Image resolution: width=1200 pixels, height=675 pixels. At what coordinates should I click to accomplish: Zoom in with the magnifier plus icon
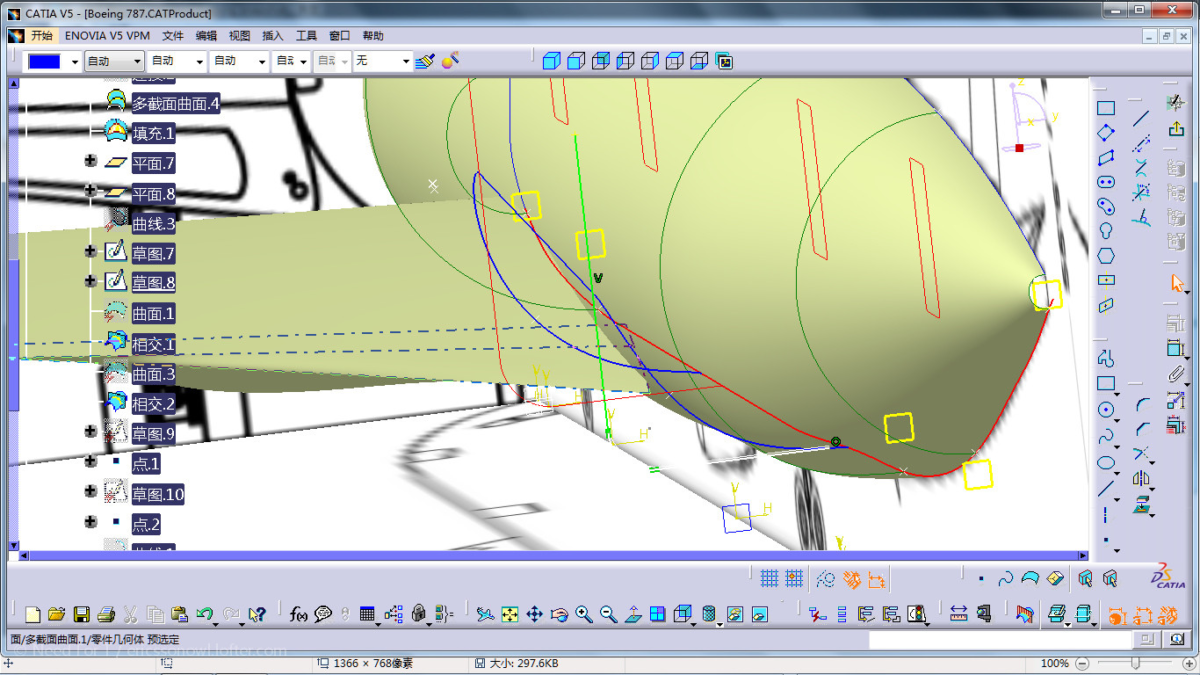point(583,614)
